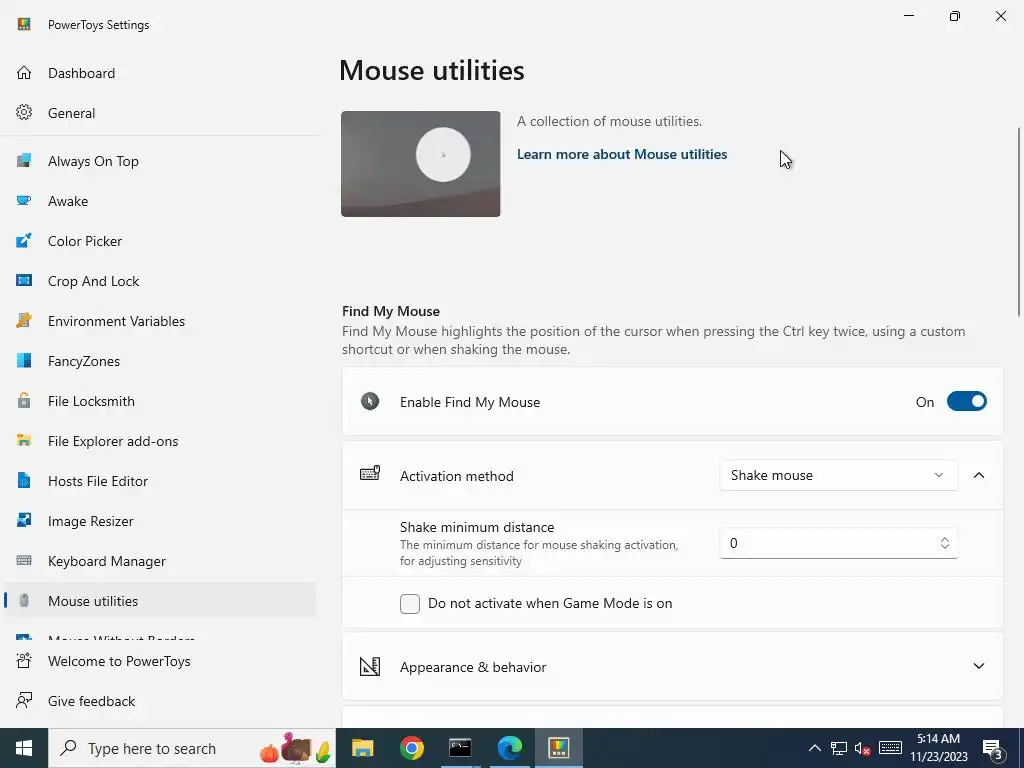The image size is (1024, 768).
Task: Launch Google Chrome from the taskbar
Action: (412, 748)
